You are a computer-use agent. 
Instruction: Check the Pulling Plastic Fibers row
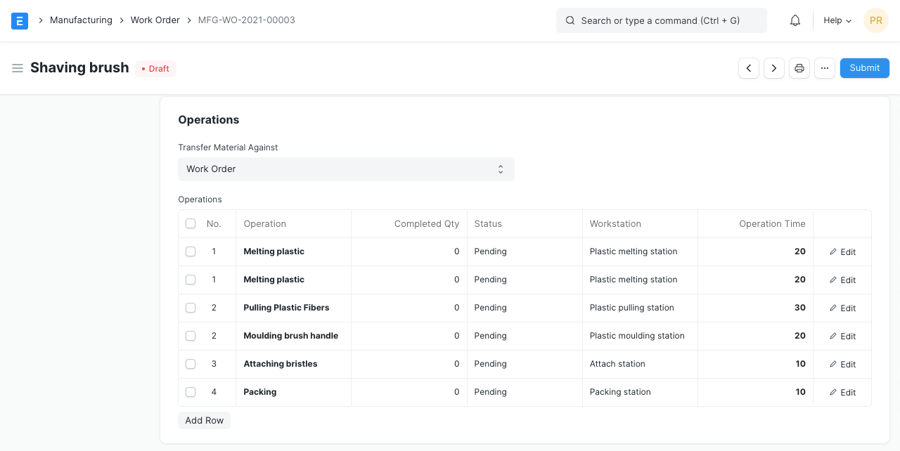(x=190, y=308)
